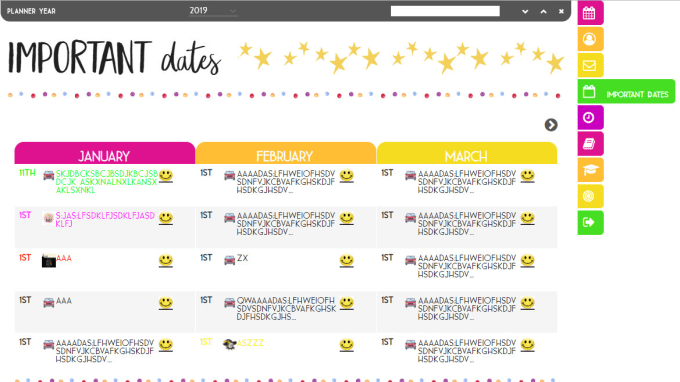The width and height of the screenshot is (680, 382).
Task: Click the bird icon beside ASZZZ
Action: point(229,344)
